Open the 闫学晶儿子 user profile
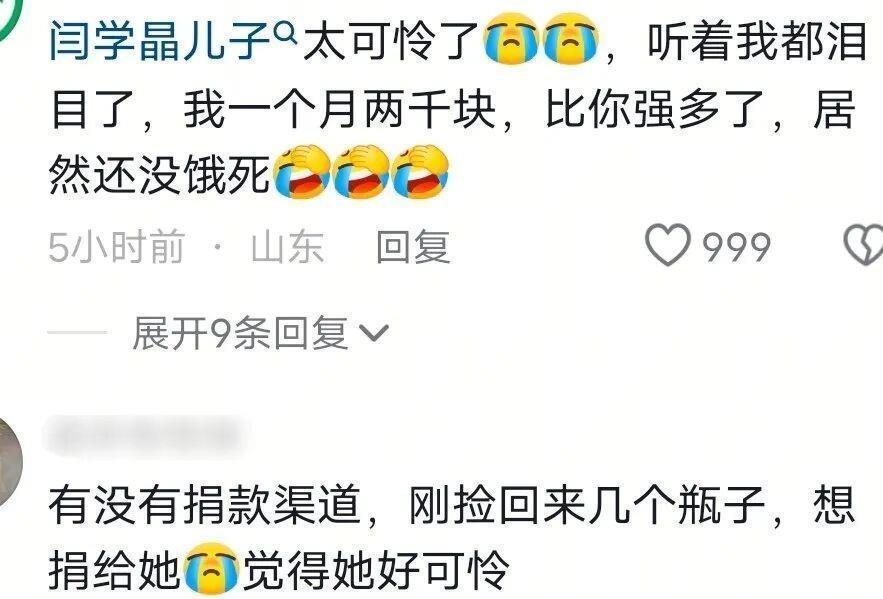Viewport: 883px width, 599px height. pyautogui.click(x=161, y=42)
